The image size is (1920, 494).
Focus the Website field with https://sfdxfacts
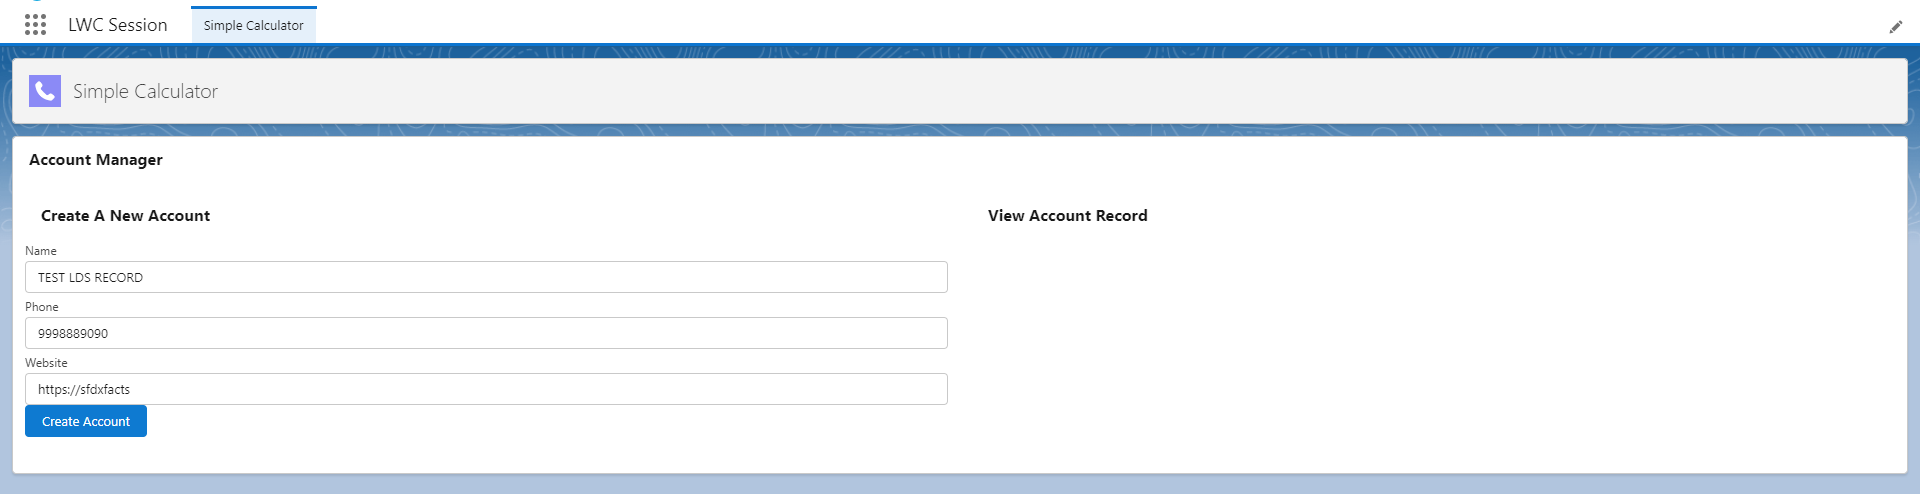(486, 389)
